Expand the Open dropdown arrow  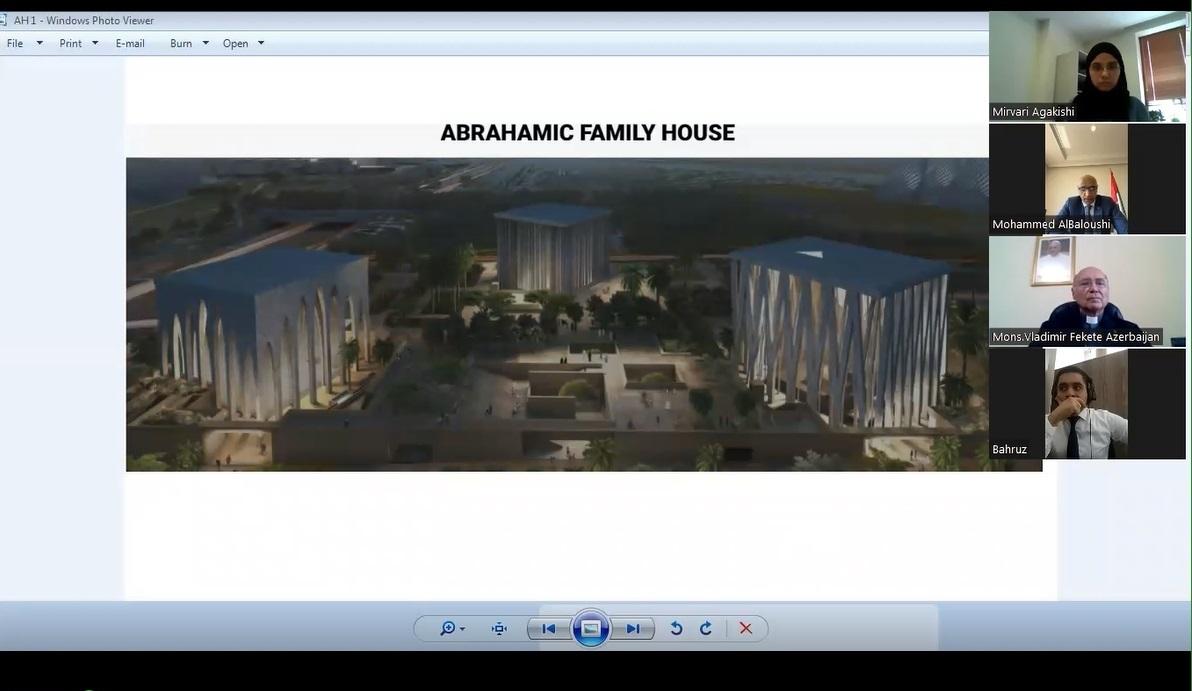261,43
